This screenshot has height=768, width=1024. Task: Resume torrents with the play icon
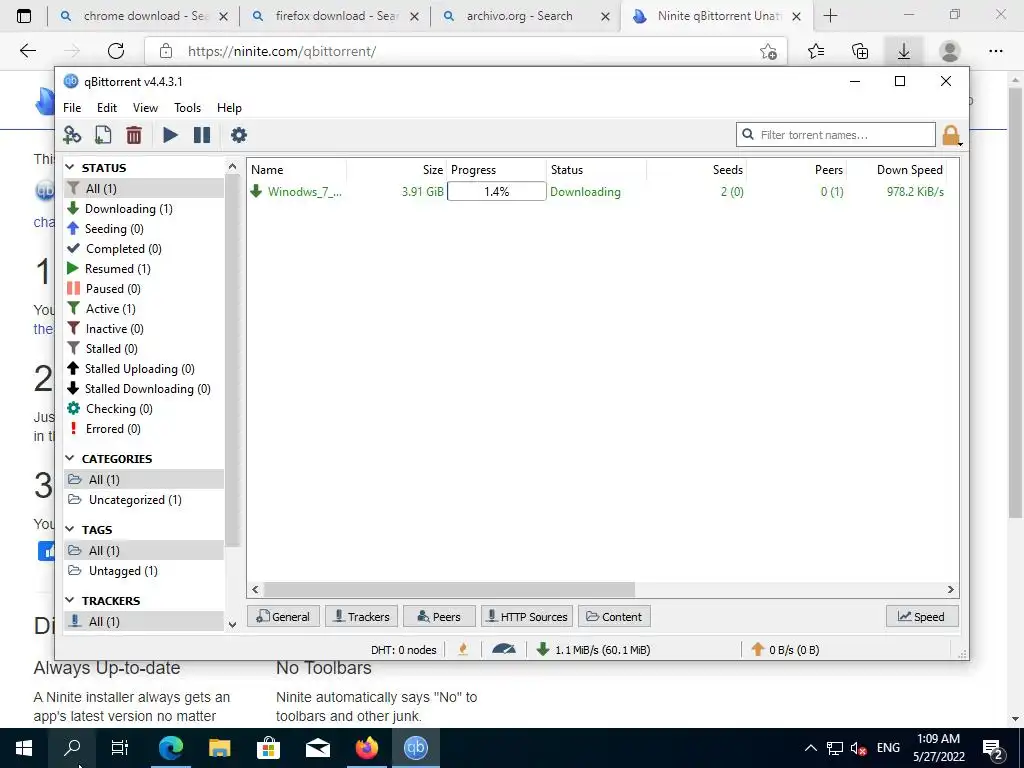click(x=170, y=135)
